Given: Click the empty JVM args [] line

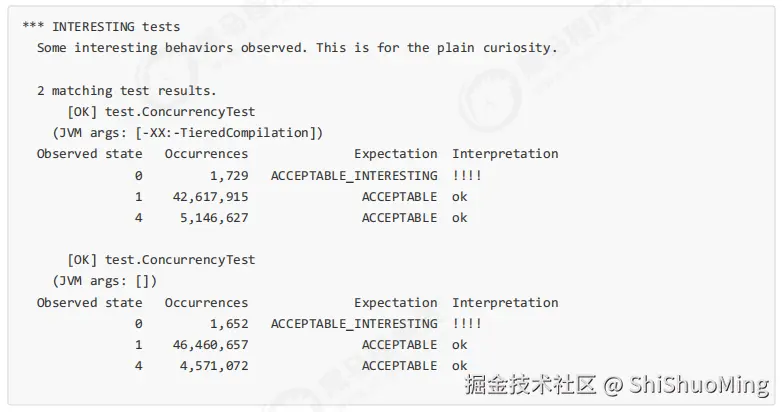Looking at the screenshot, I should (x=105, y=281).
